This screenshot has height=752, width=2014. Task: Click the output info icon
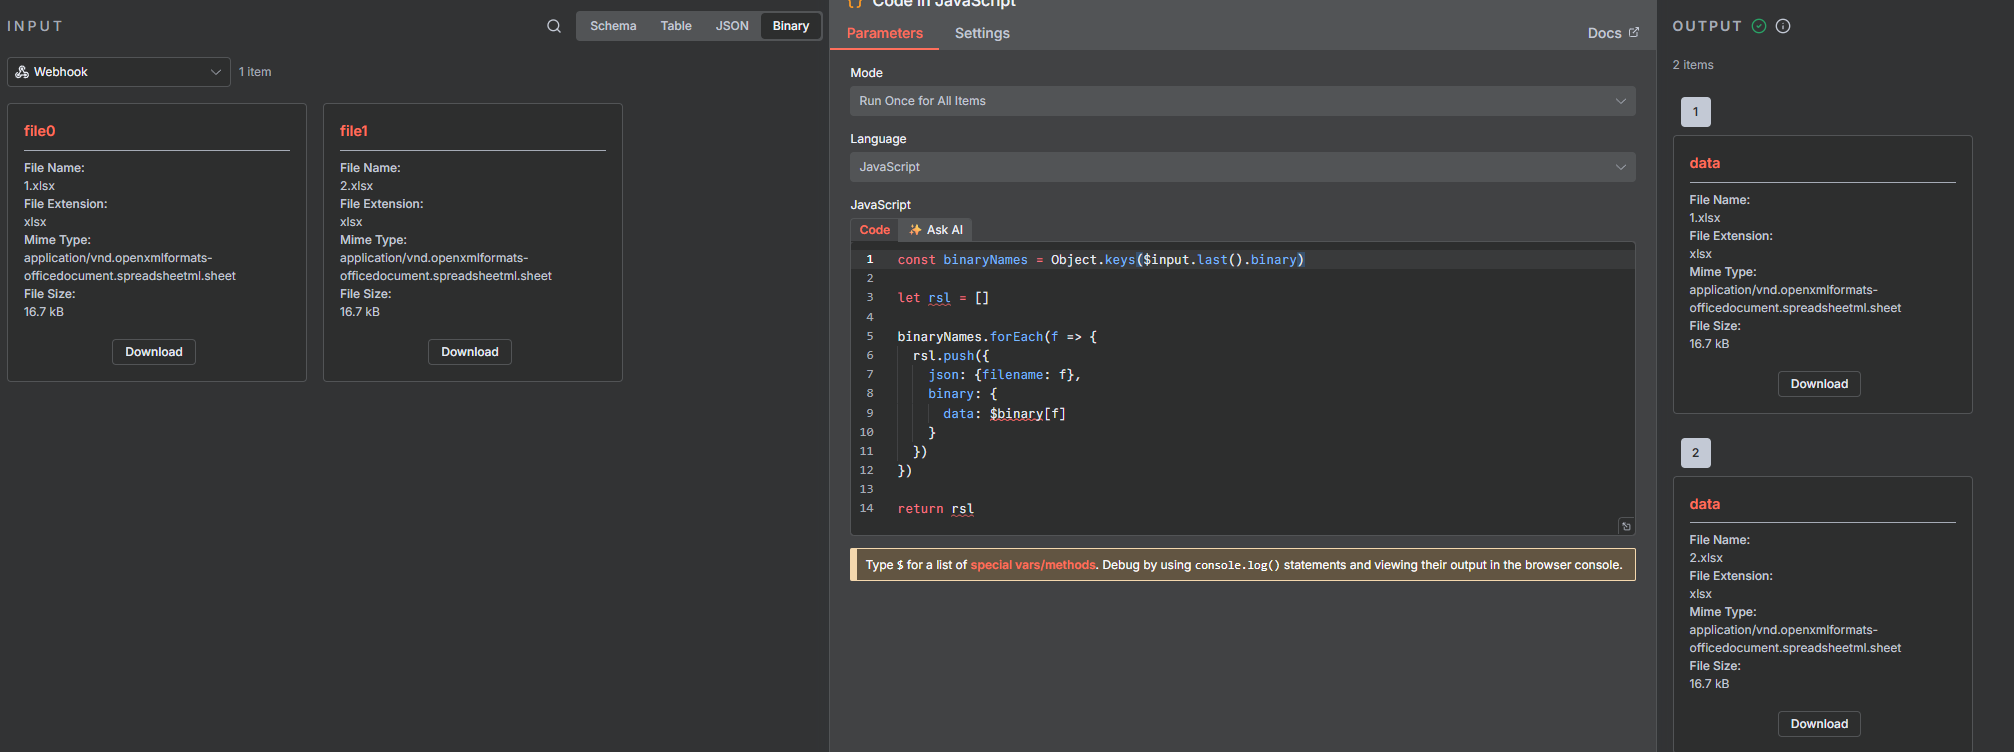tap(1783, 26)
